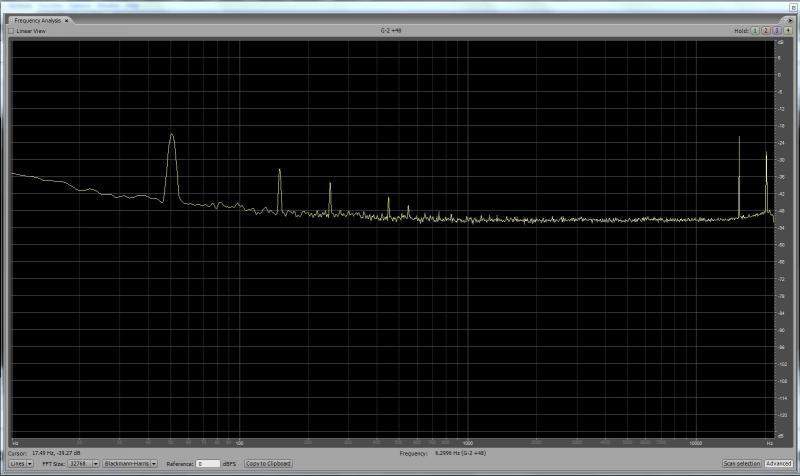The height and width of the screenshot is (476, 800).
Task: Close the Frequency Analysis tab
Action: 67,20
